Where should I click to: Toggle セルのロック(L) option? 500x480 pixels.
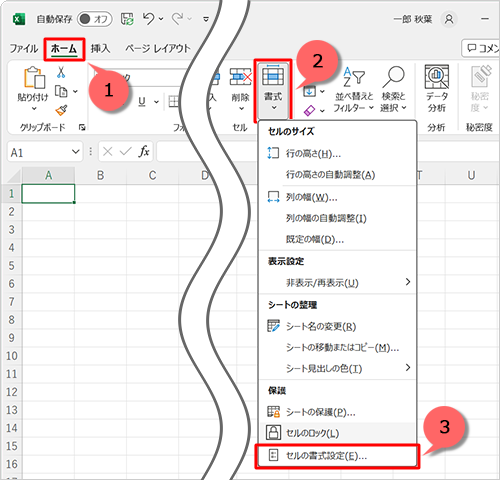(337, 433)
